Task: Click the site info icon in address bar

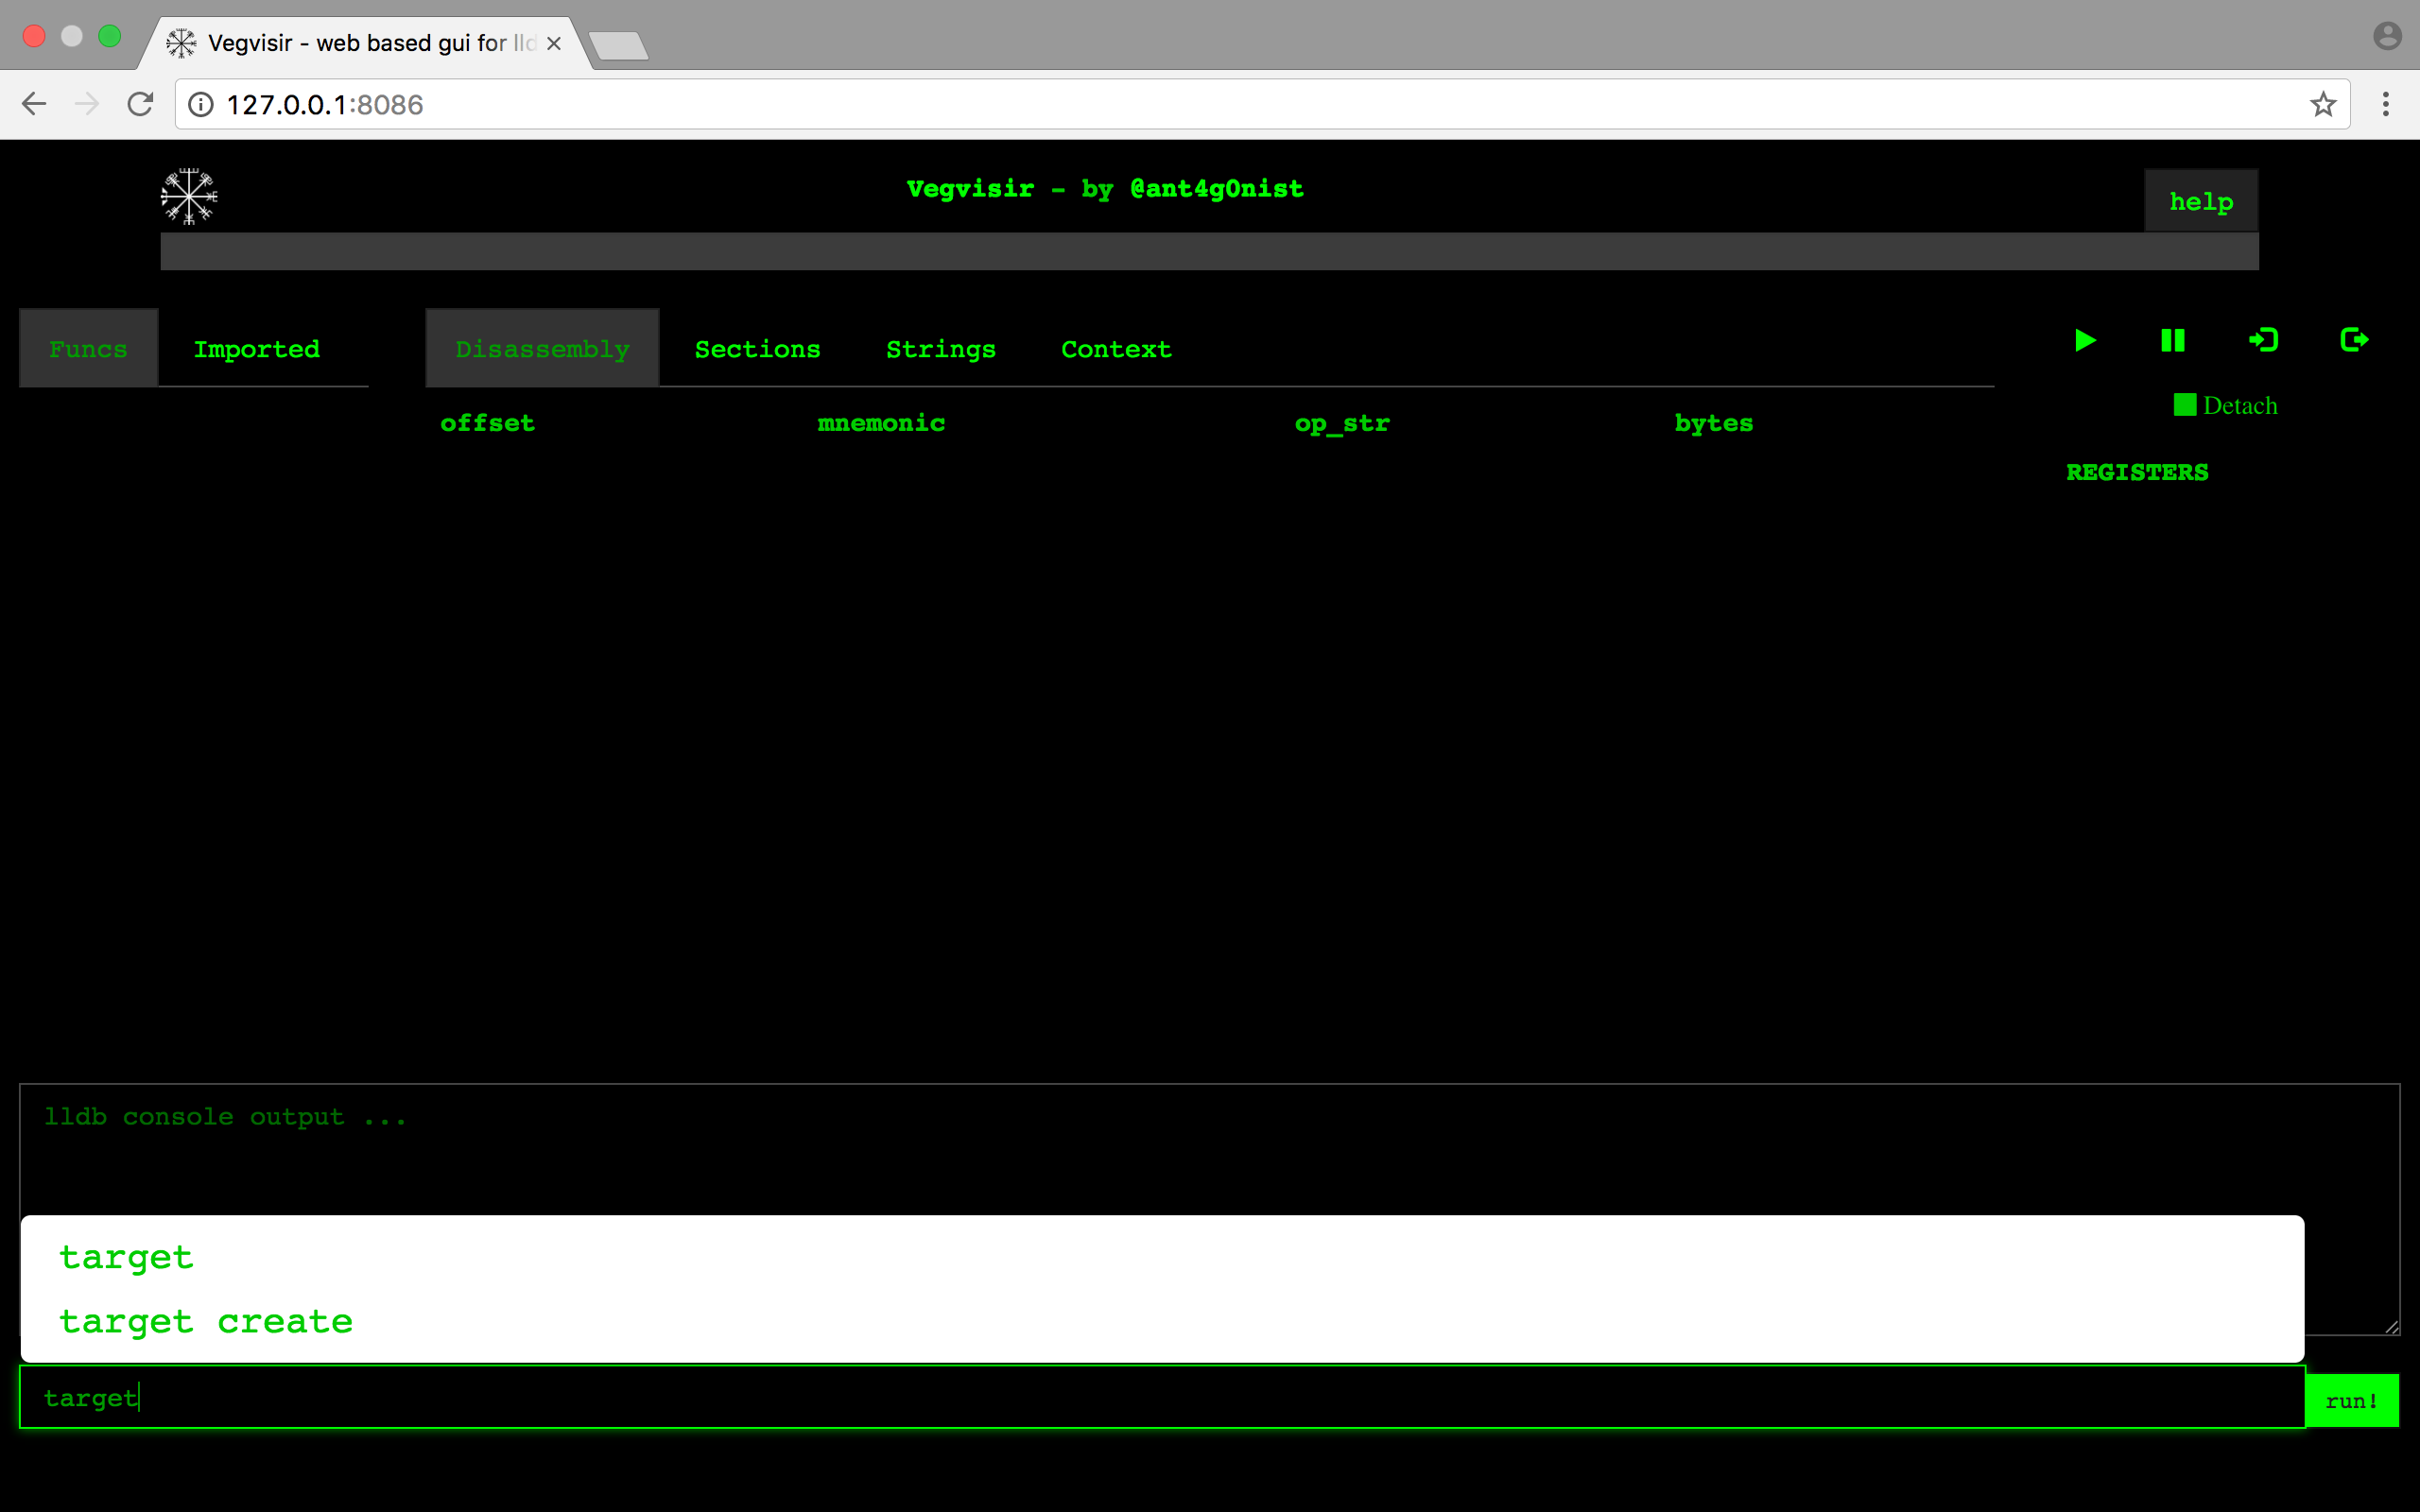Action: [201, 104]
